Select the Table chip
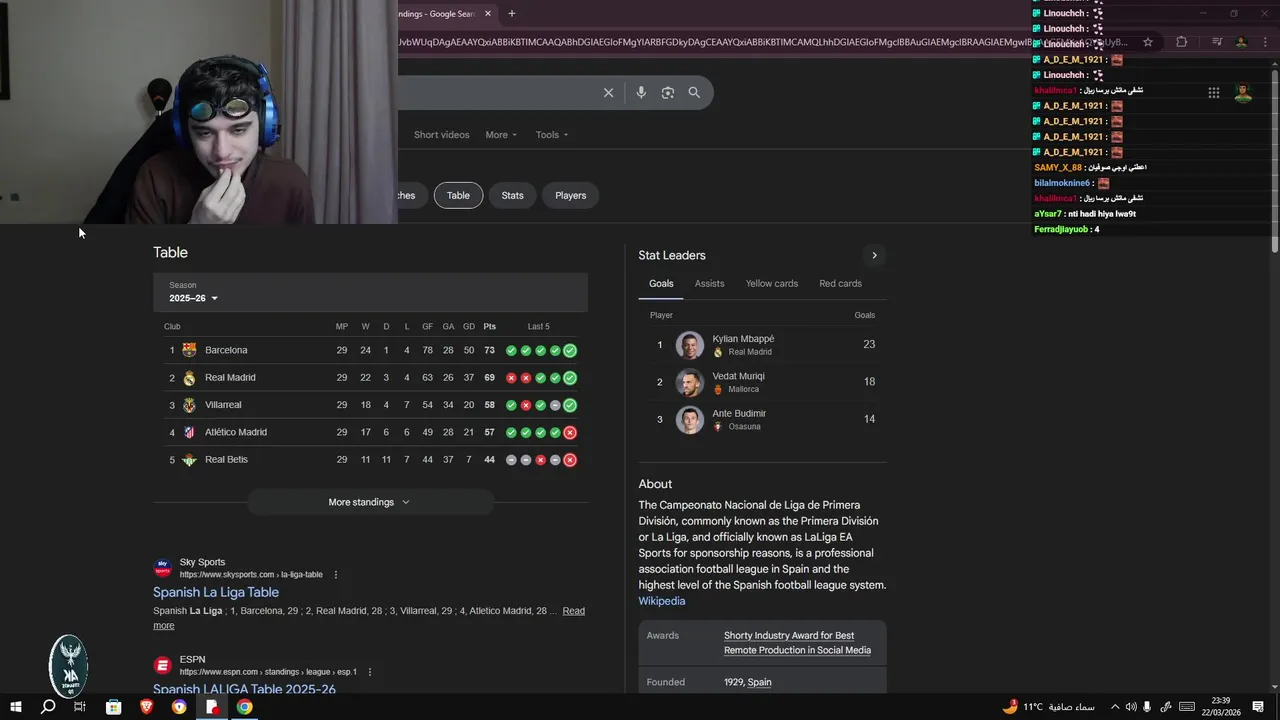 458,195
